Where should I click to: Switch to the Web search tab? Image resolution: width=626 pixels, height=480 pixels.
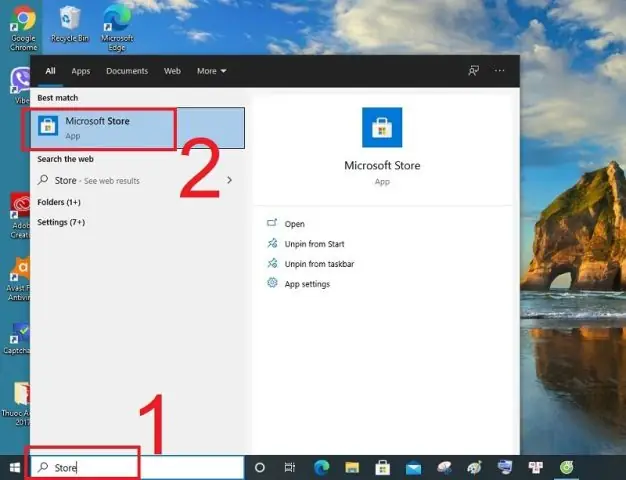coord(172,71)
